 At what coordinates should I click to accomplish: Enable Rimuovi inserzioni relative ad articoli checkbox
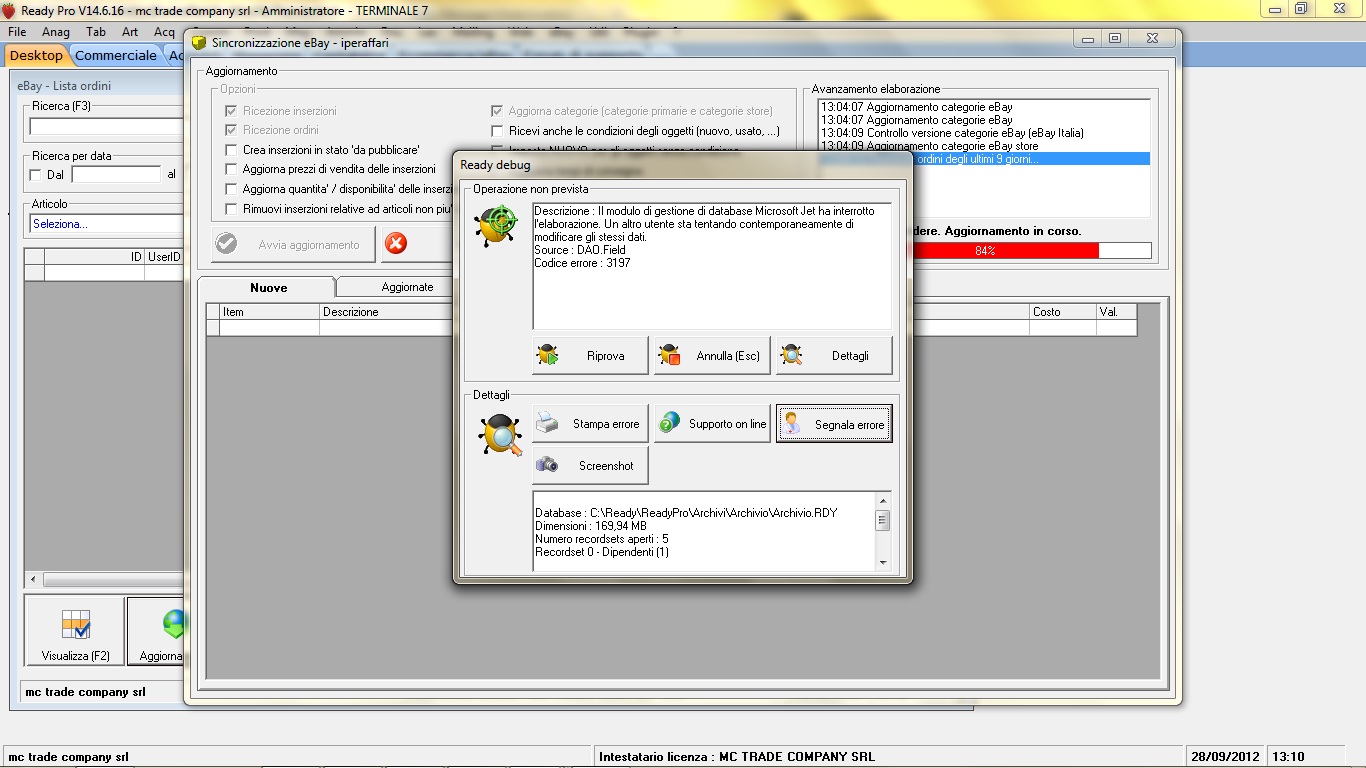click(231, 209)
